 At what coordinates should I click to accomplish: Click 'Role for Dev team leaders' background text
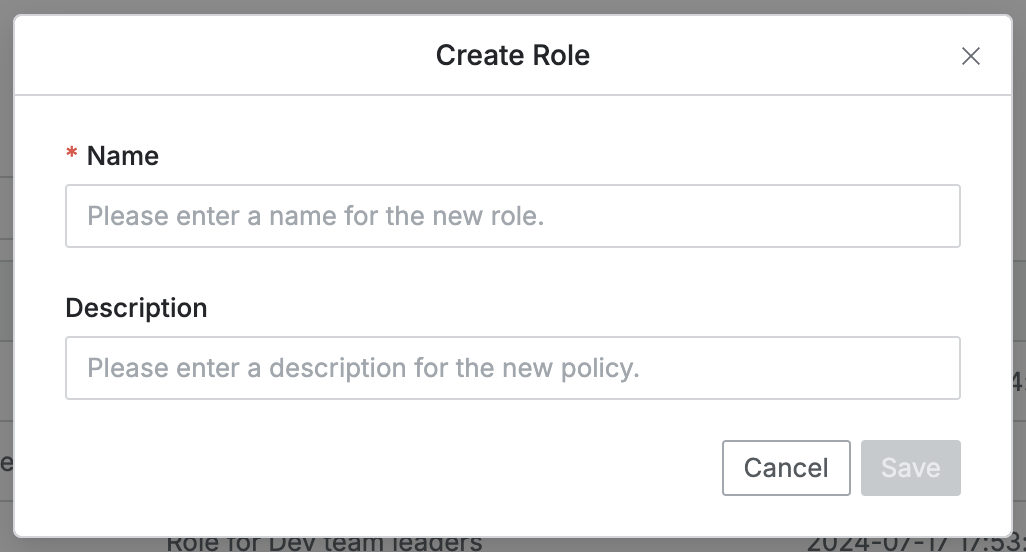coord(324,544)
